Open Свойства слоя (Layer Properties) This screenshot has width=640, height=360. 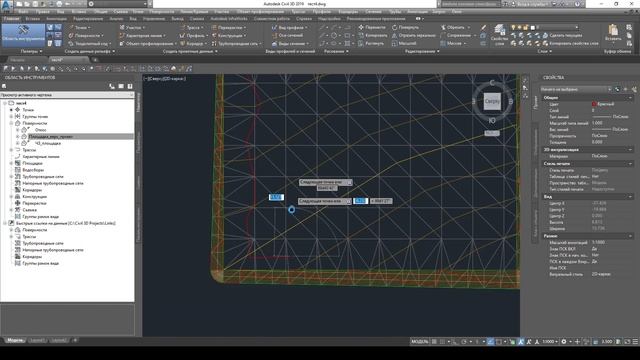(x=499, y=35)
